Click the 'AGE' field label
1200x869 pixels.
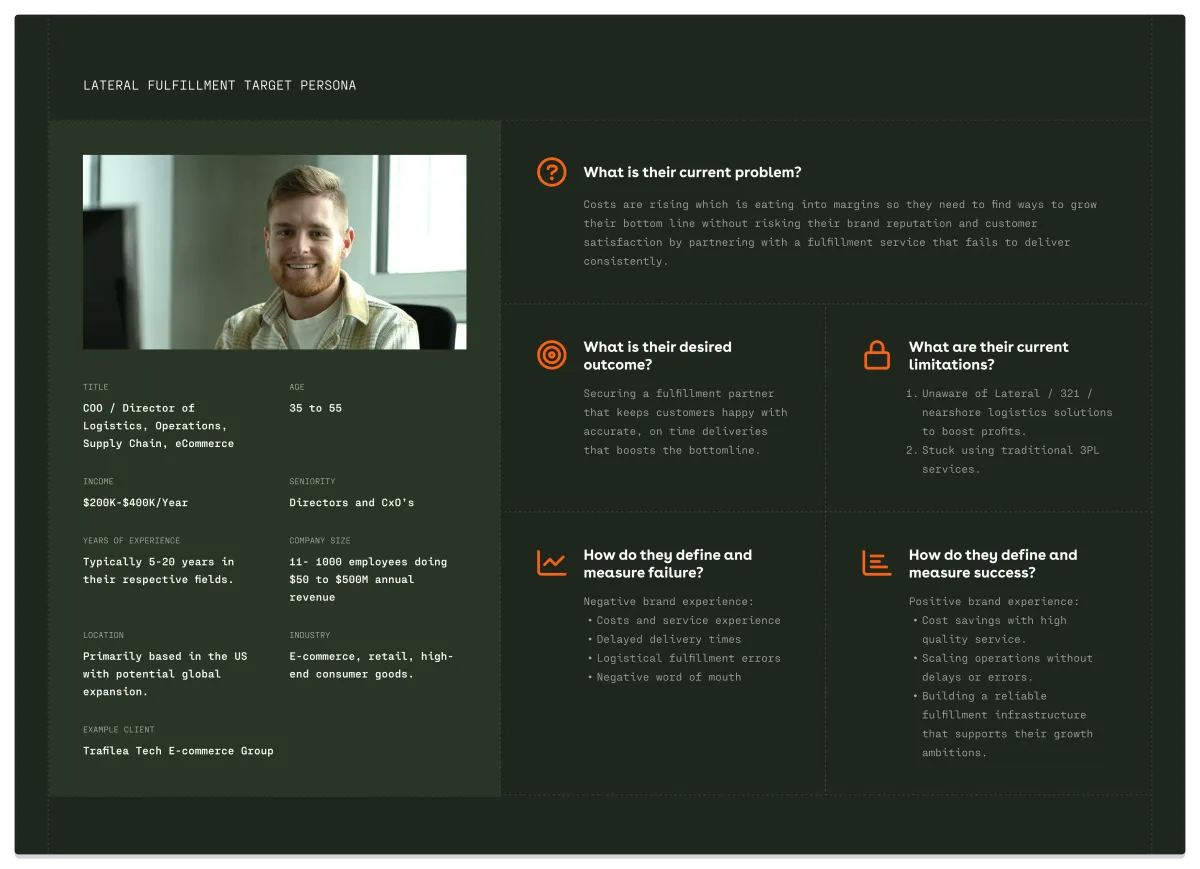[297, 387]
